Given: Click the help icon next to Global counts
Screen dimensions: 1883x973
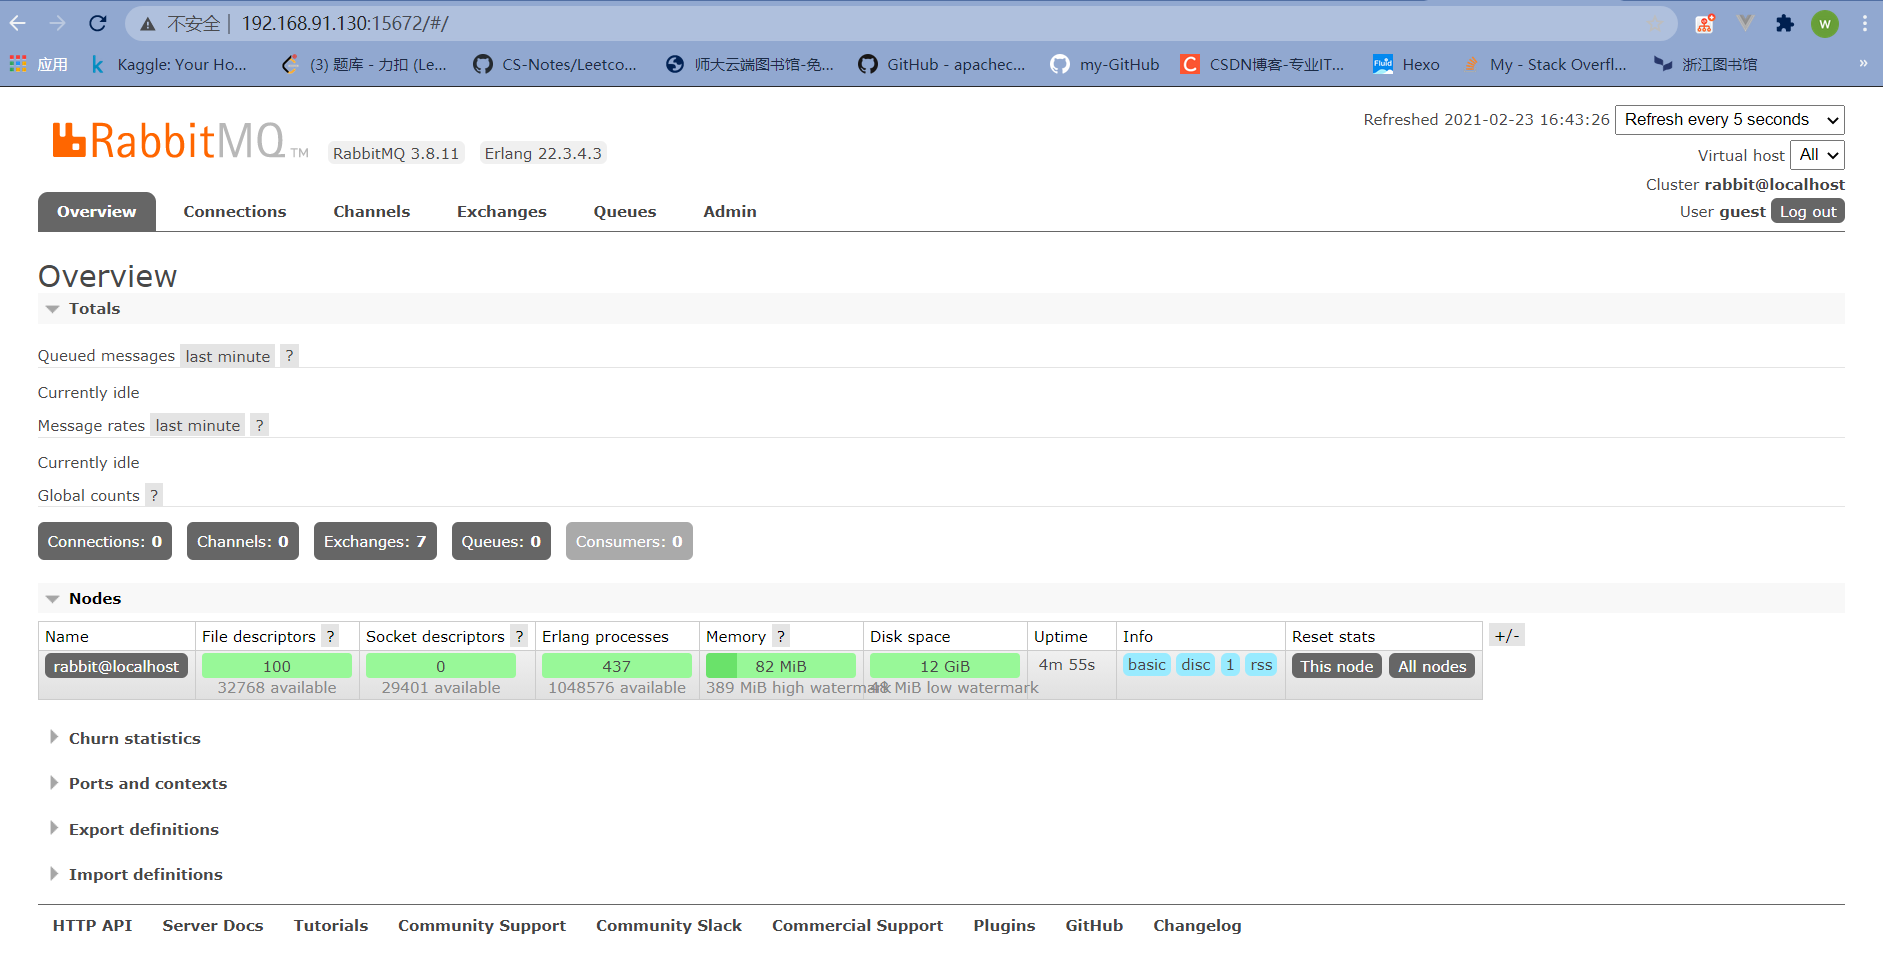Looking at the screenshot, I should [154, 495].
